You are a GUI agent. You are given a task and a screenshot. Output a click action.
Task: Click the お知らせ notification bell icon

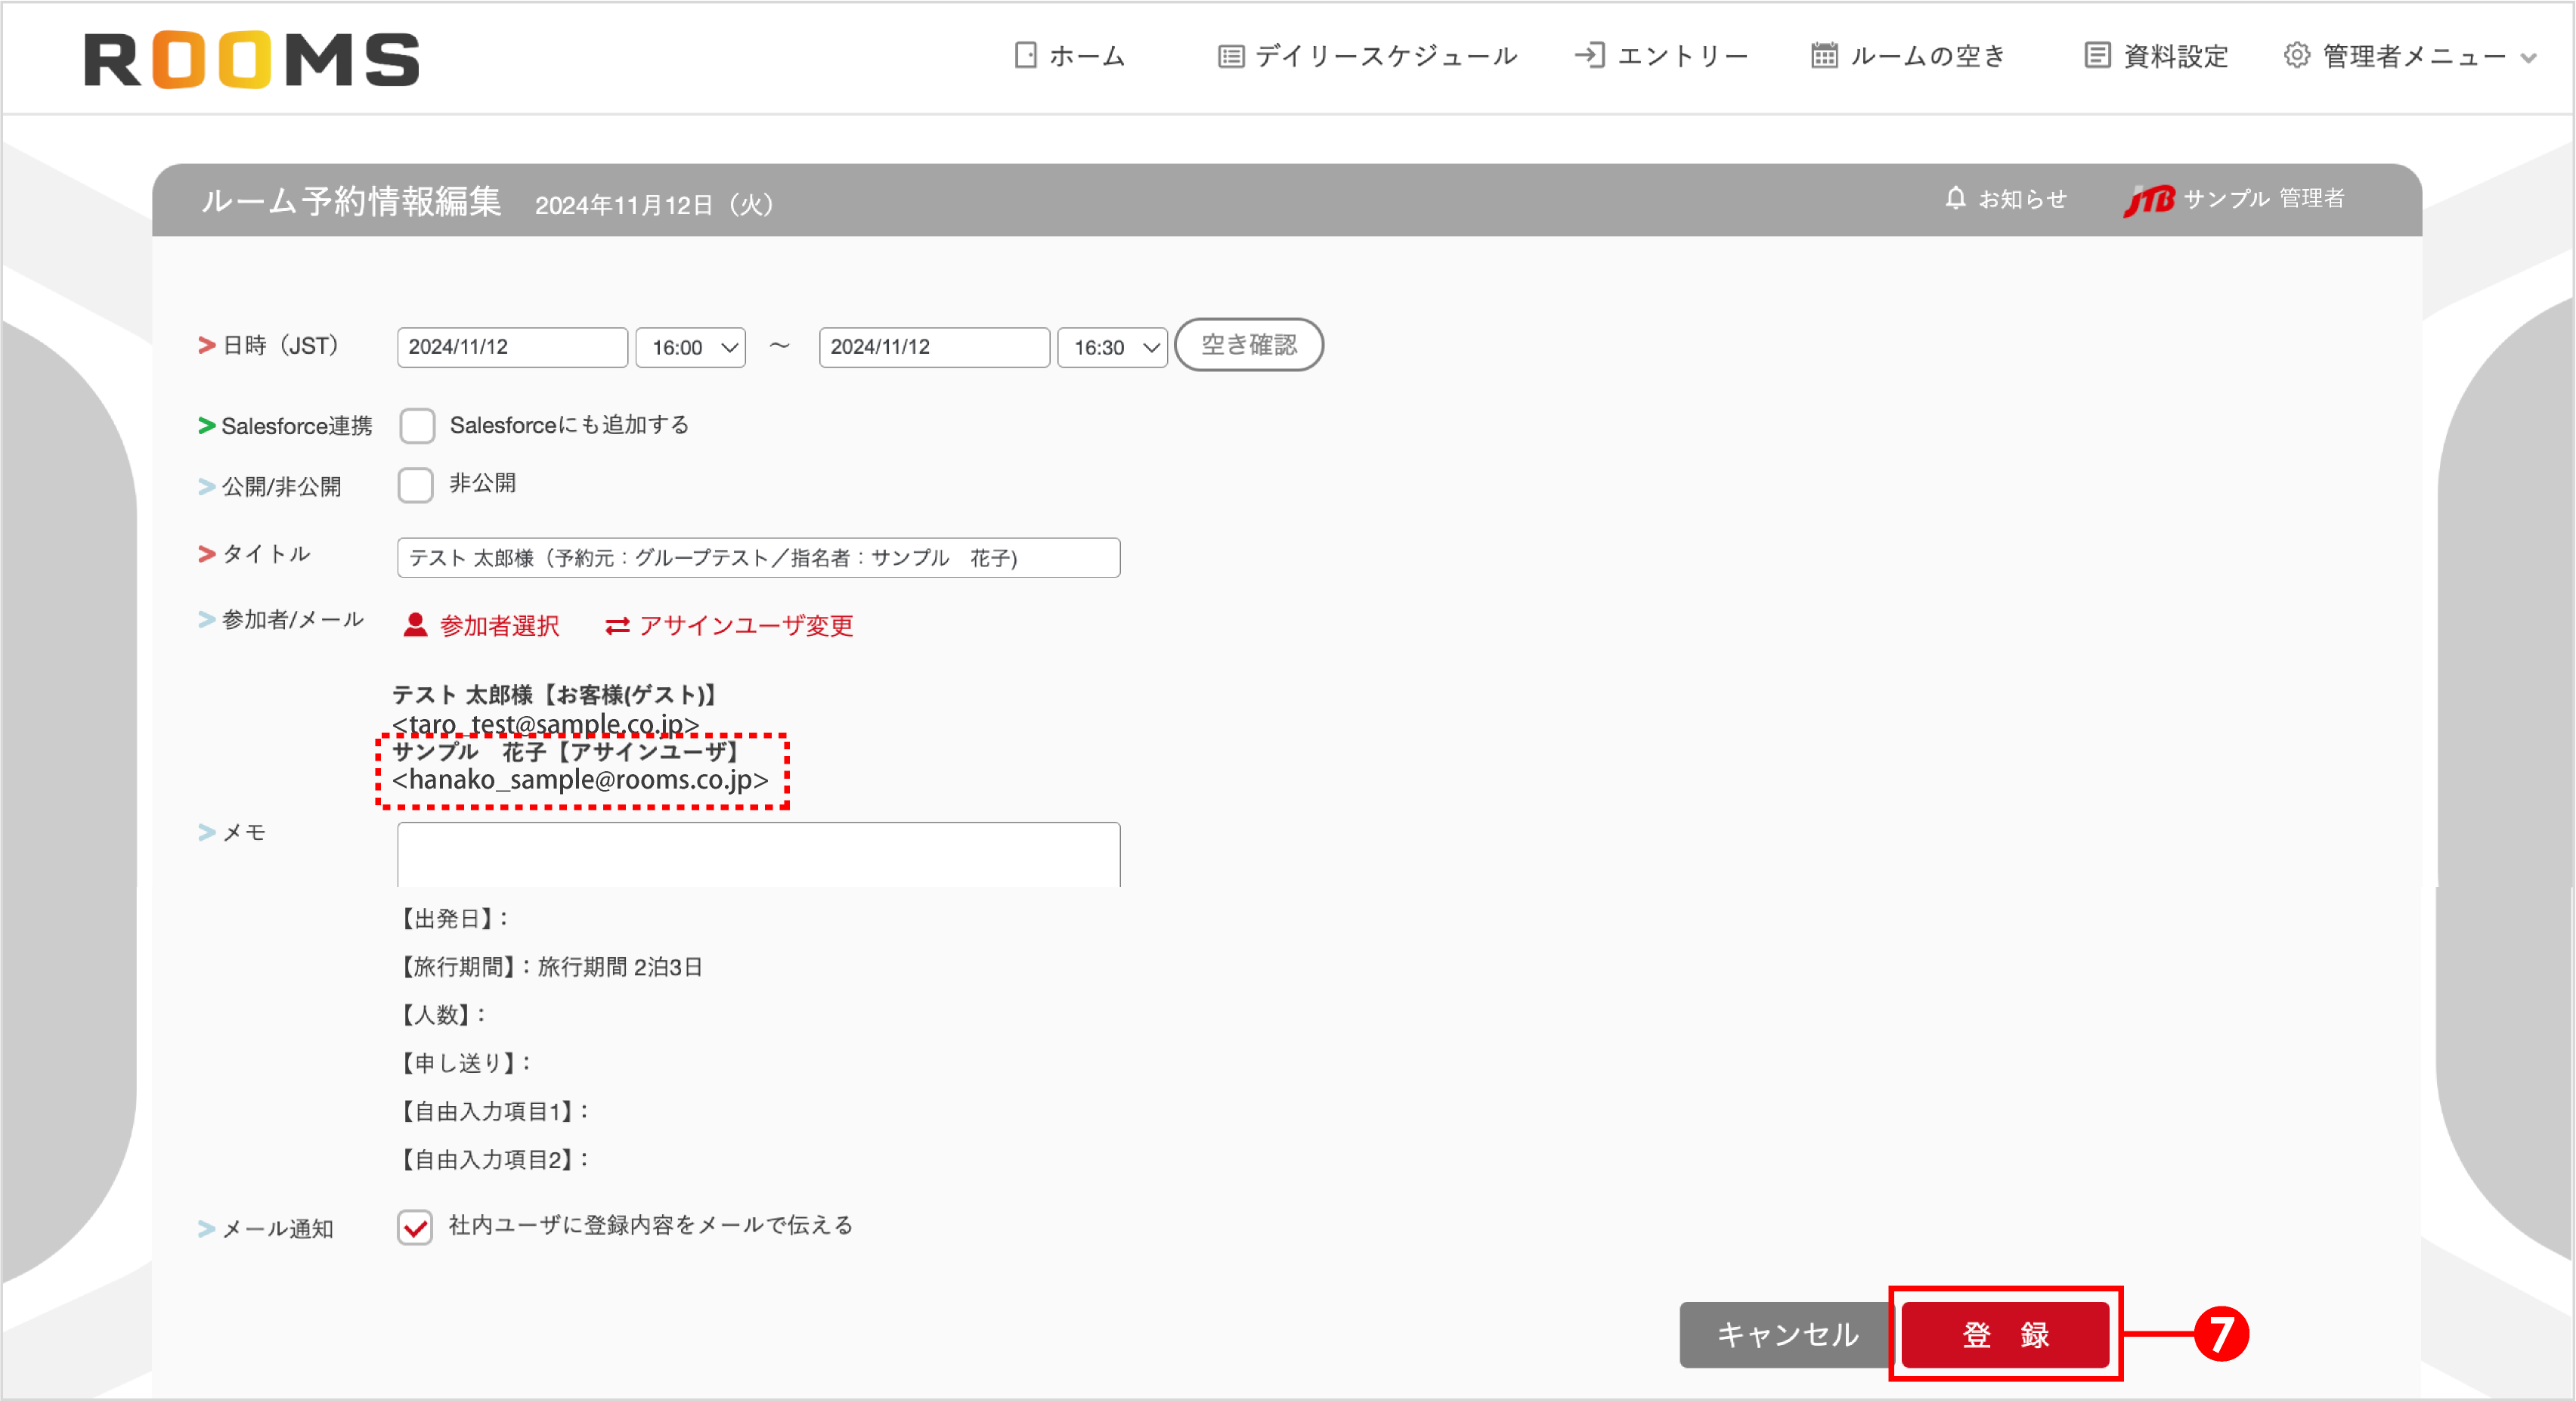(x=1956, y=198)
